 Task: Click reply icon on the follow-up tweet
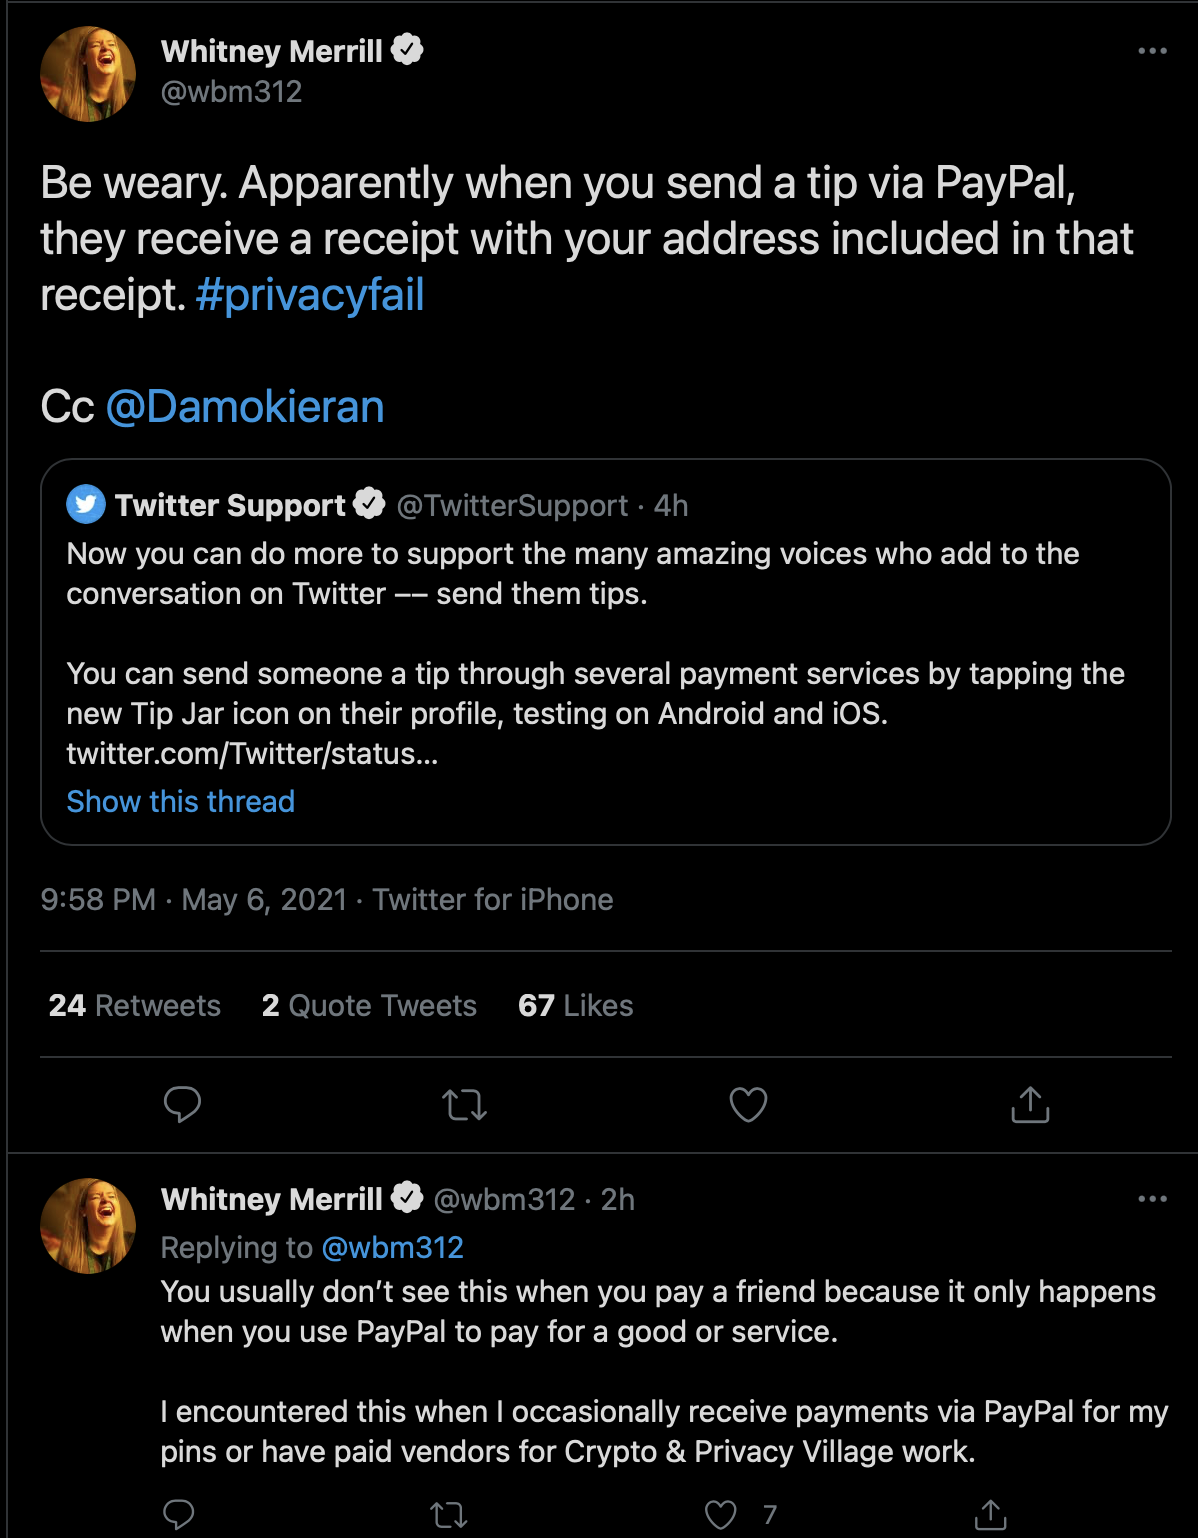coord(179,1515)
